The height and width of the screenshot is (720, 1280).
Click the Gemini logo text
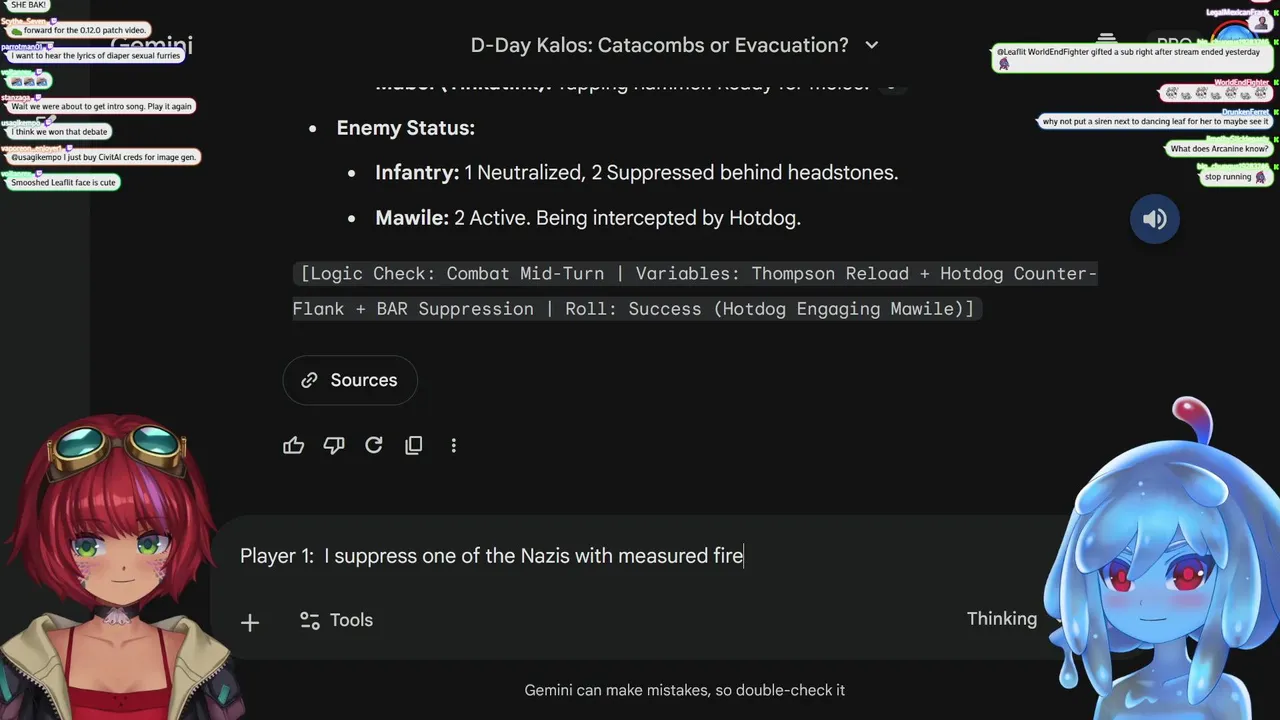point(152,46)
